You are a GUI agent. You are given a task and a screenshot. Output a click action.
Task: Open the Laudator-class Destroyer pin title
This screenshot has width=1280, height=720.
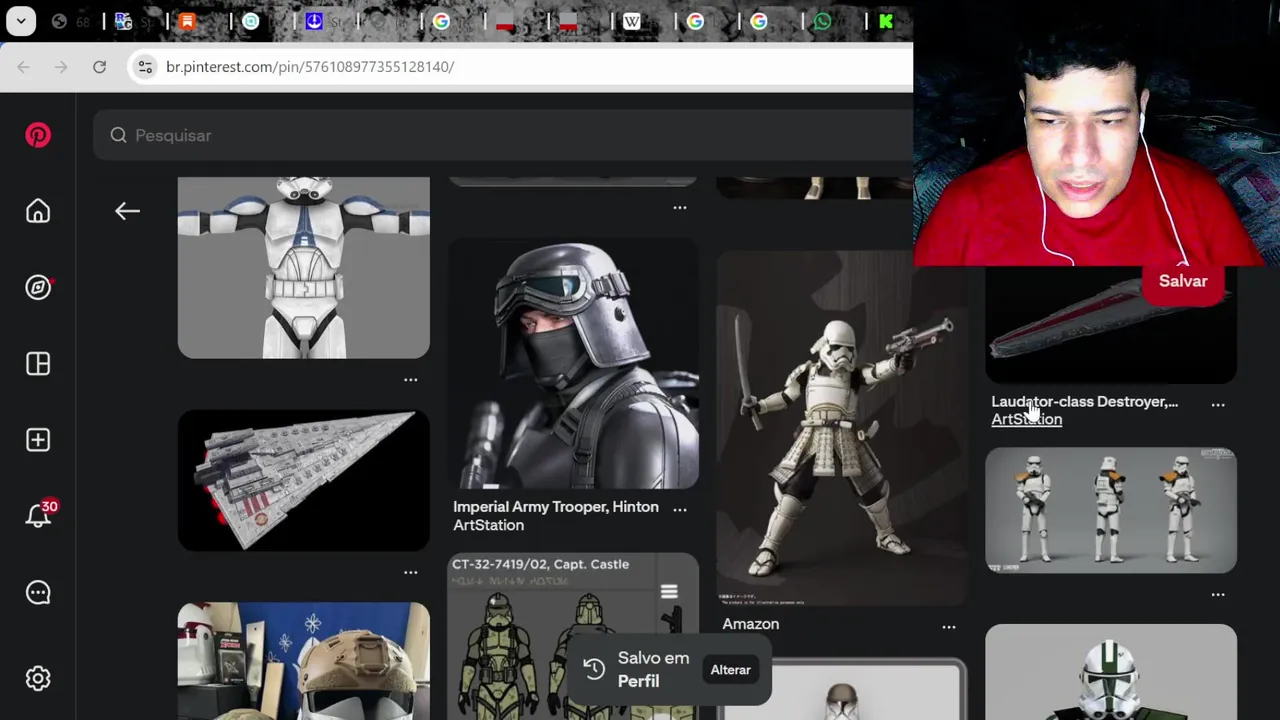coord(1084,402)
